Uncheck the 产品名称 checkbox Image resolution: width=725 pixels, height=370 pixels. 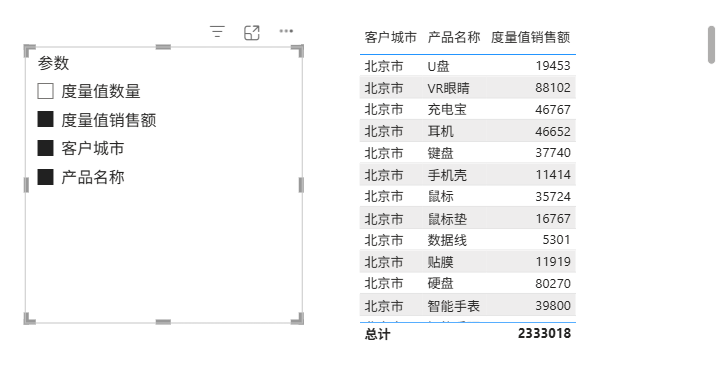[45, 177]
